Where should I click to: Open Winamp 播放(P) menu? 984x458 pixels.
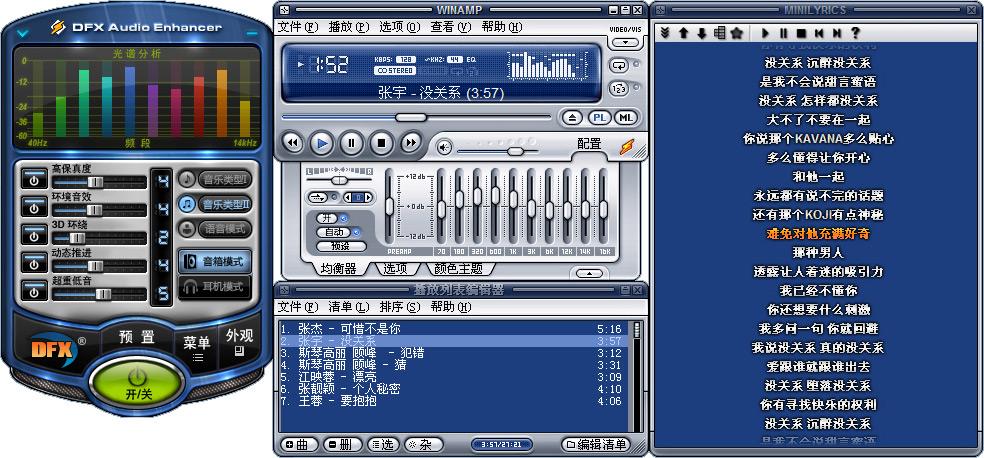point(349,27)
